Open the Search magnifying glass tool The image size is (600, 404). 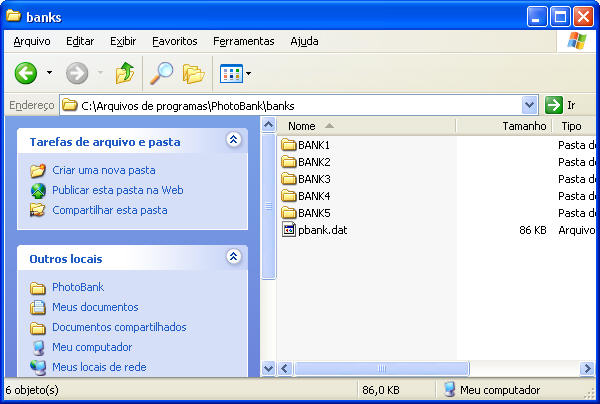161,73
